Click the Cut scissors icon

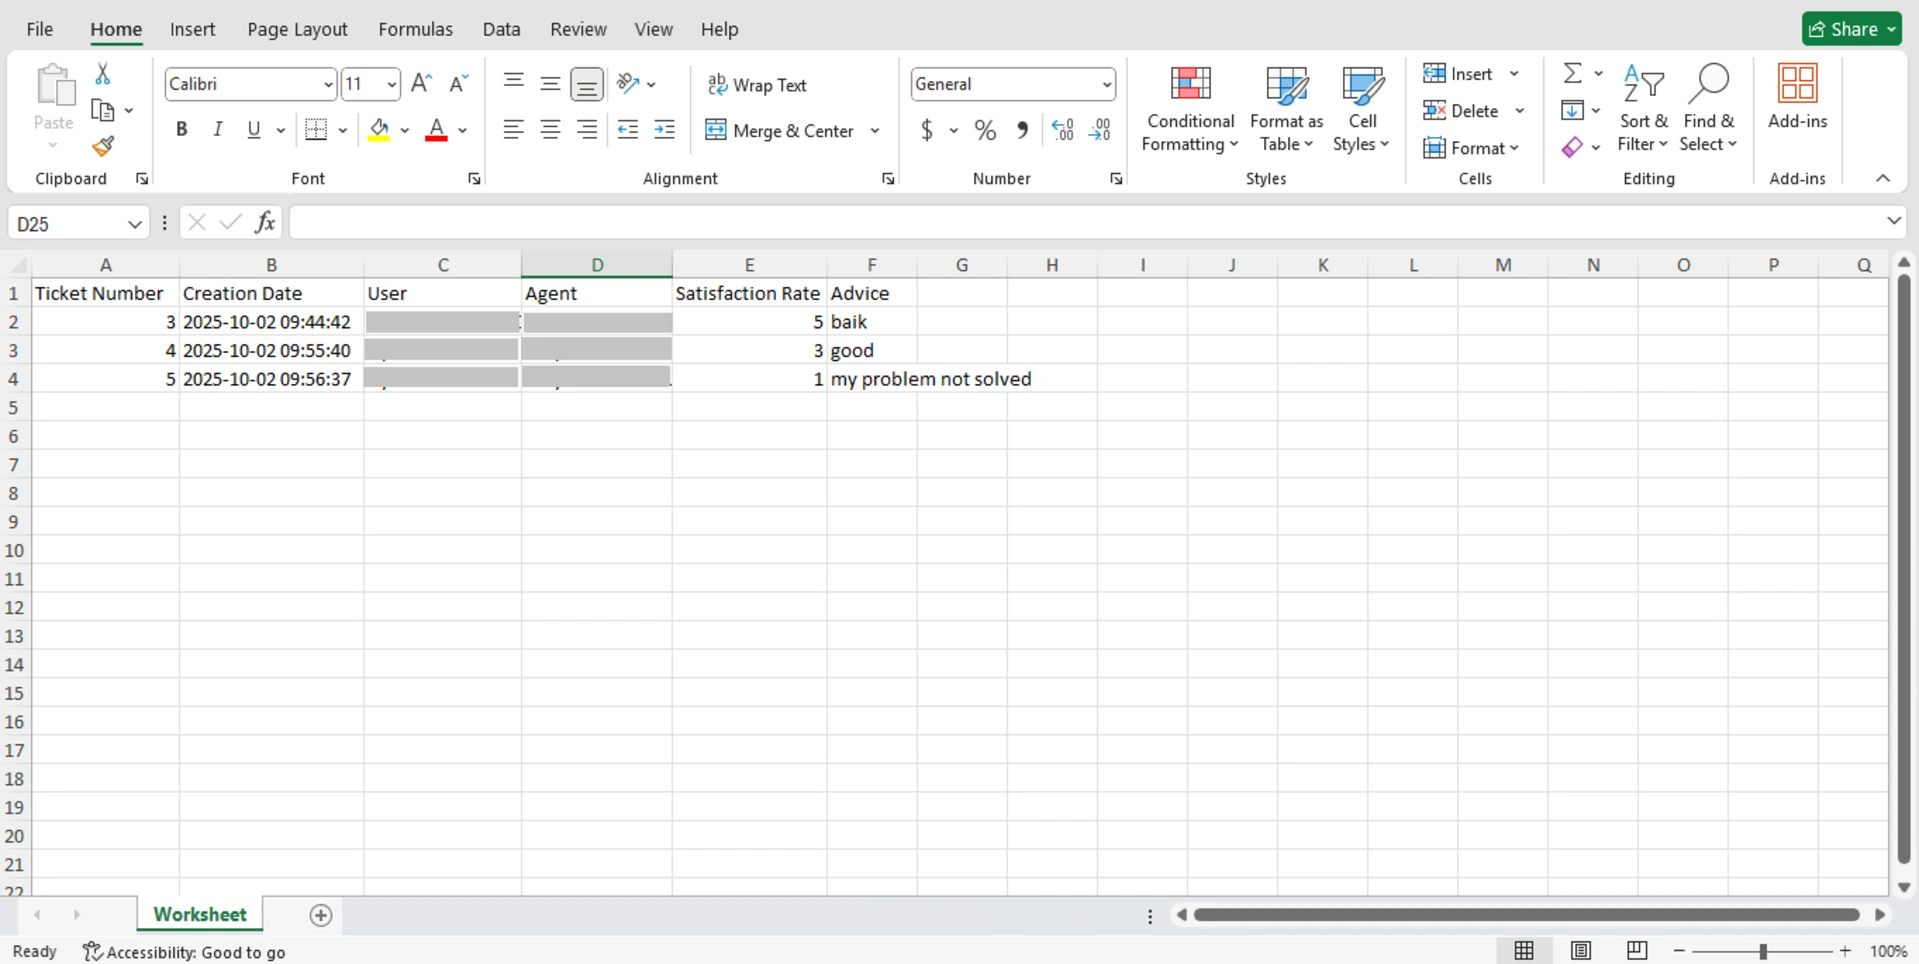102,74
